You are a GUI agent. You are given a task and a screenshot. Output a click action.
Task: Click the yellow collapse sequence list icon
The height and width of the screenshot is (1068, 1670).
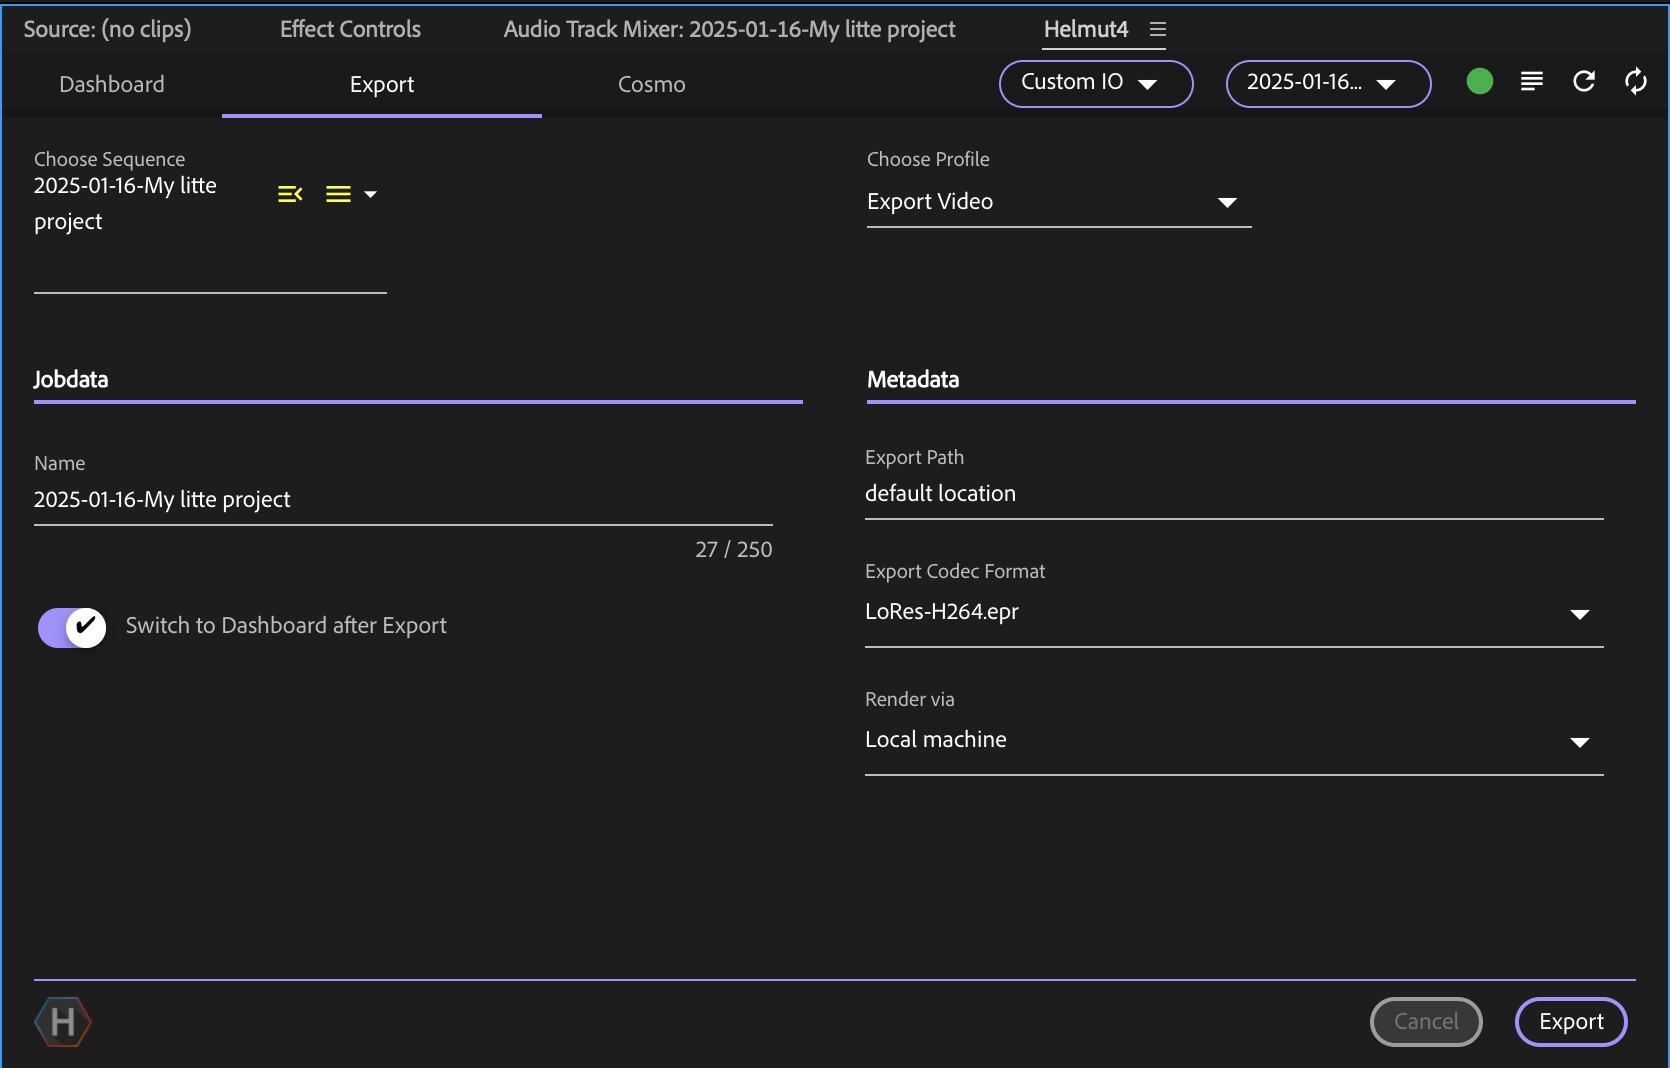(290, 194)
